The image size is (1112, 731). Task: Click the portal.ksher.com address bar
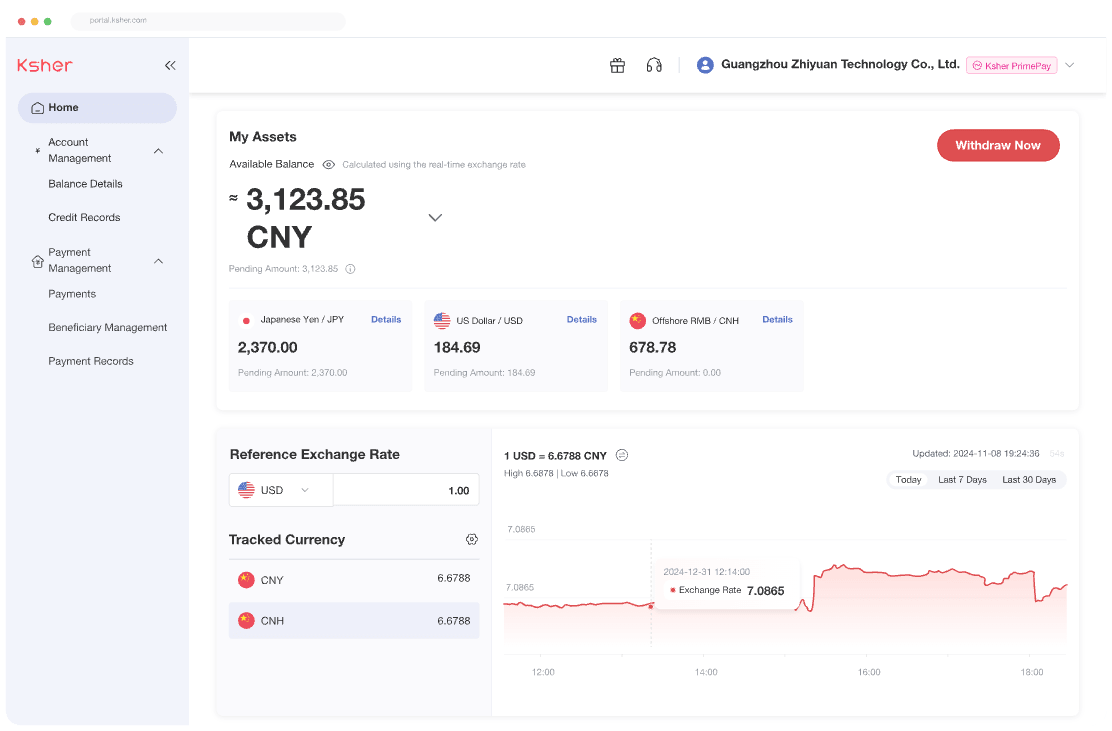point(208,21)
